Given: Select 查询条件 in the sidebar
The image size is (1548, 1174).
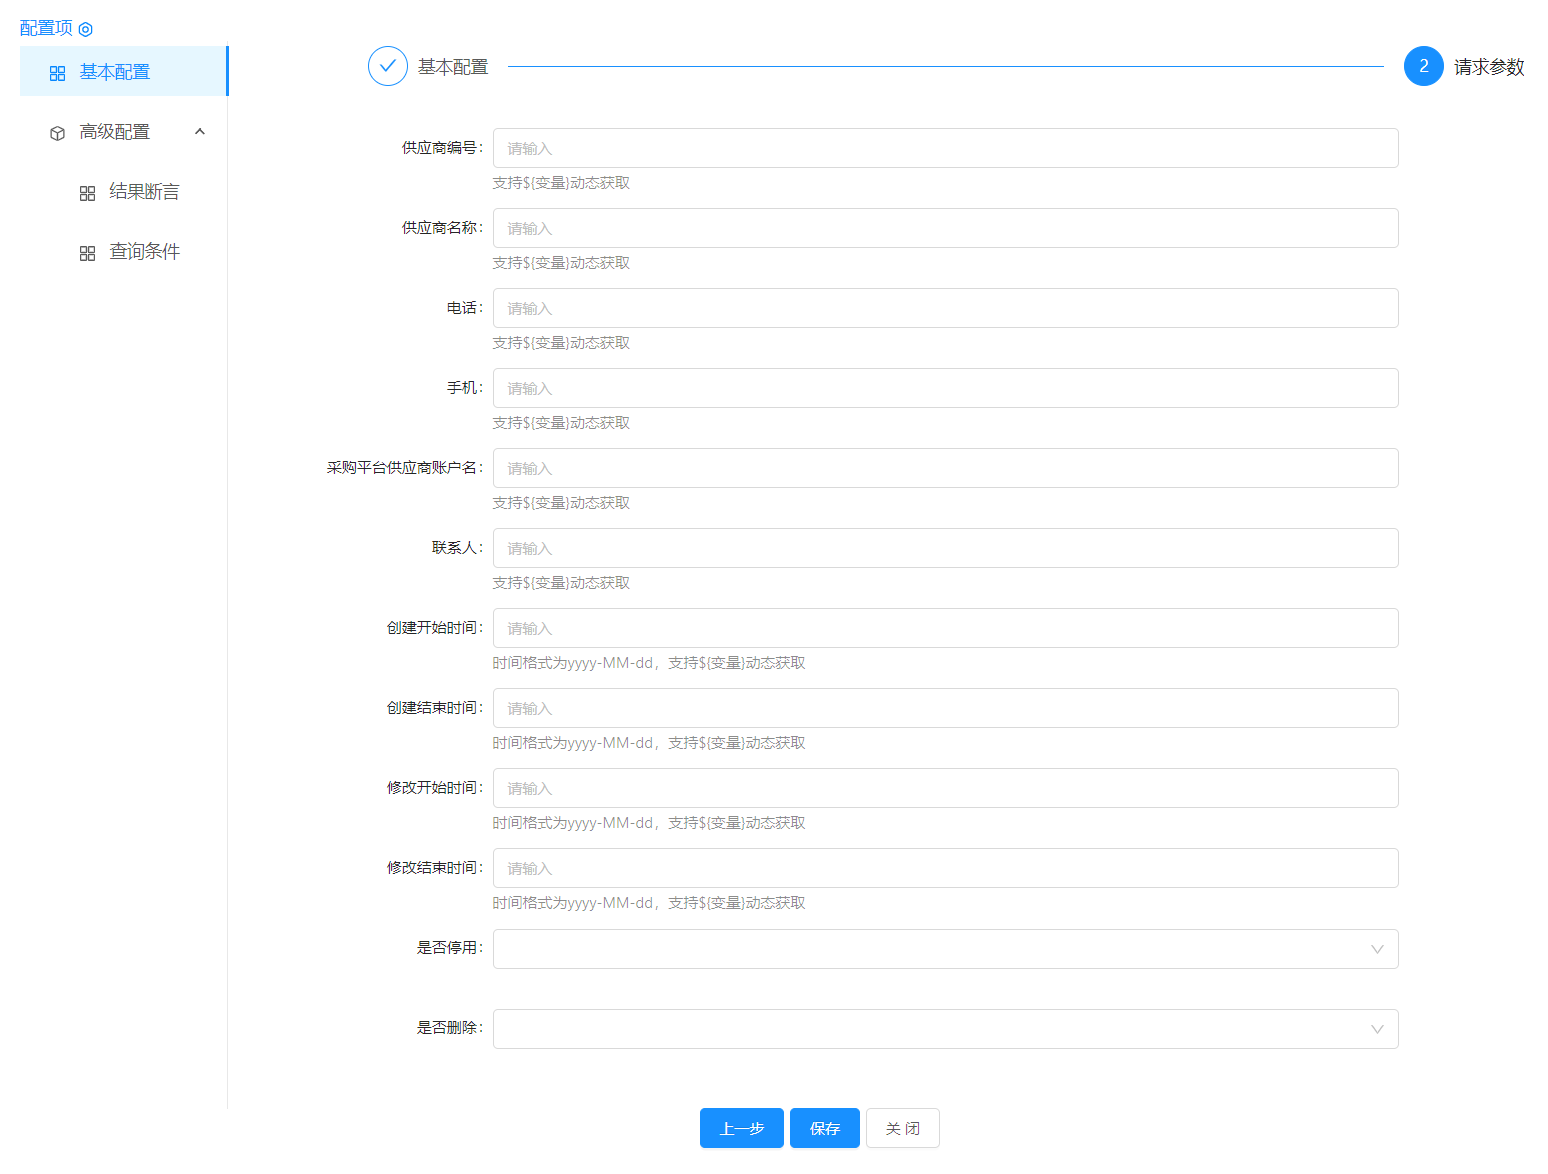Looking at the screenshot, I should pos(144,252).
